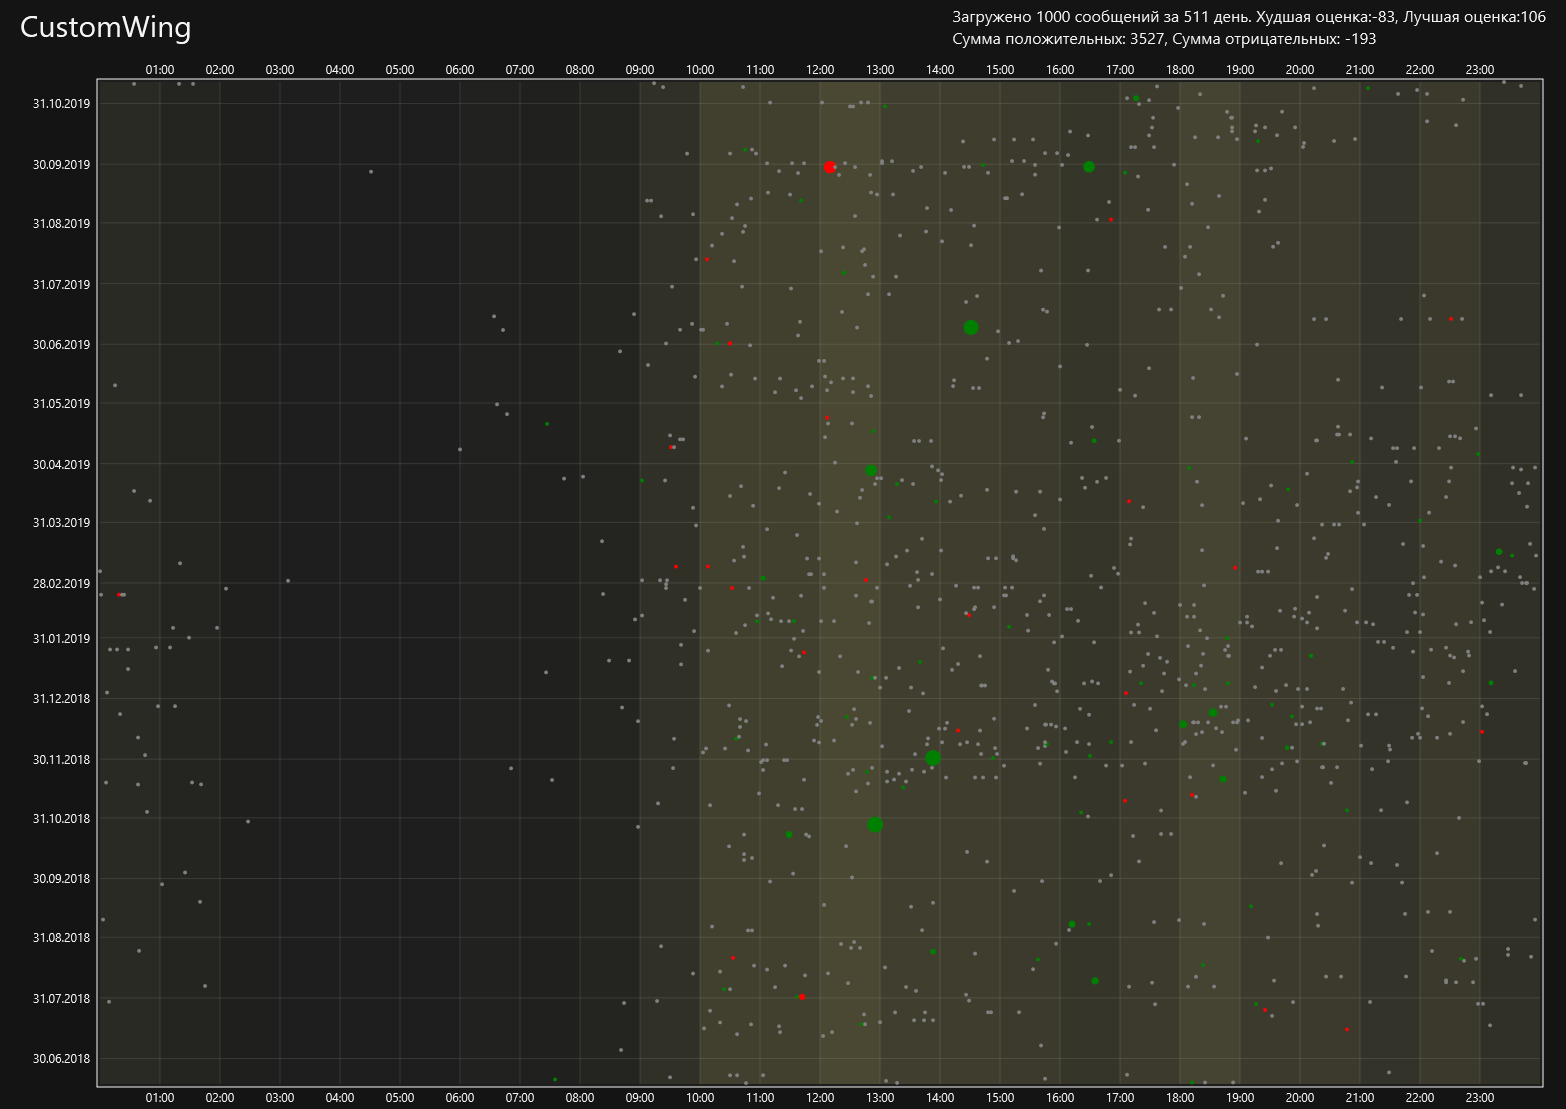Click the 31.05.2019 date label

[61, 403]
